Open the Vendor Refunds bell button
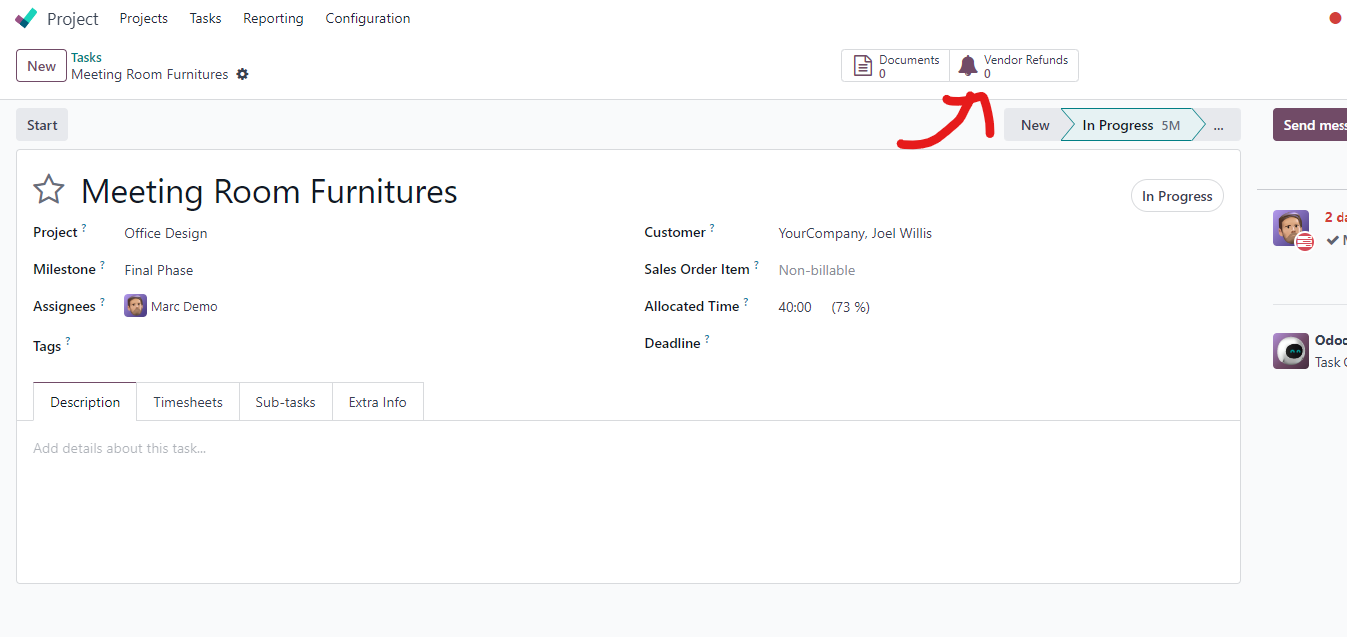The image size is (1347, 637). pyautogui.click(x=1014, y=66)
